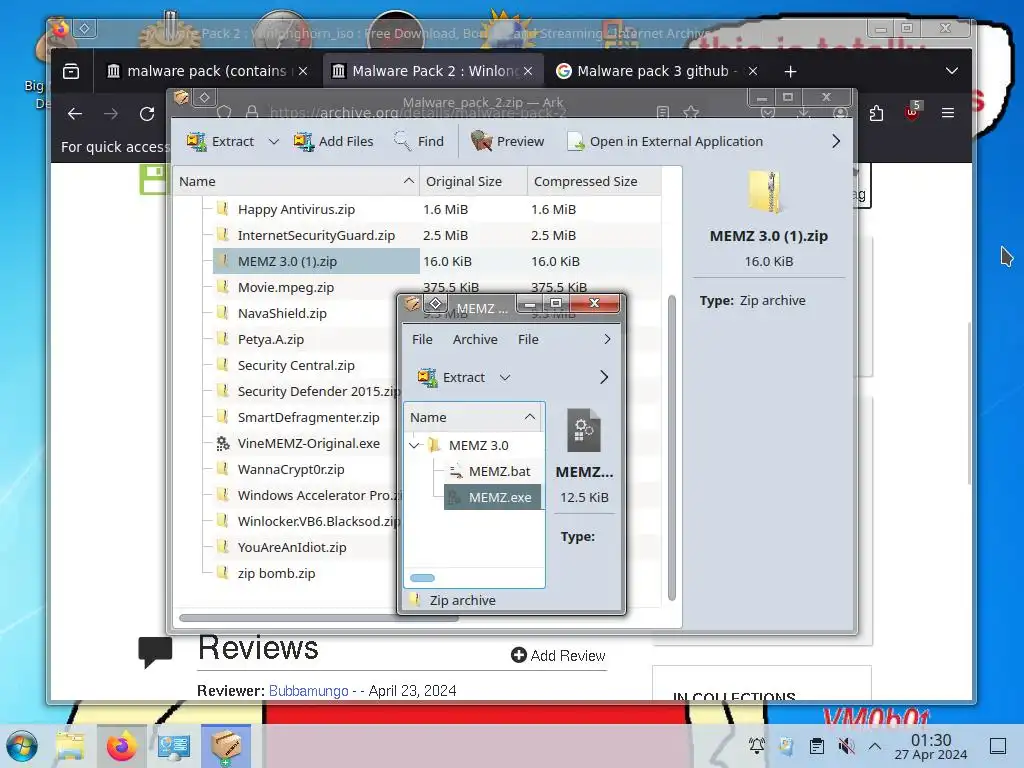Select Security Defender 2015.zip
1024x768 pixels.
point(318,391)
